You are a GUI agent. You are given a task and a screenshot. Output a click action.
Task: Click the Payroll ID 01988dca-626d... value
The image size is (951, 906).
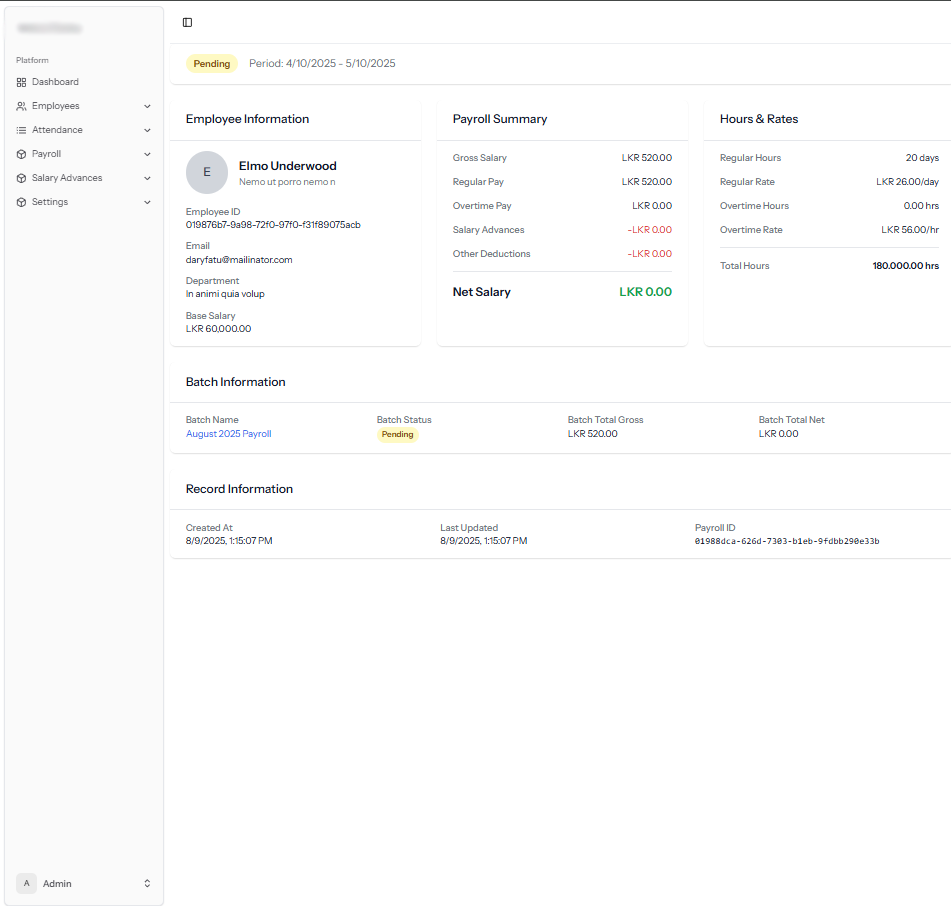tap(787, 541)
